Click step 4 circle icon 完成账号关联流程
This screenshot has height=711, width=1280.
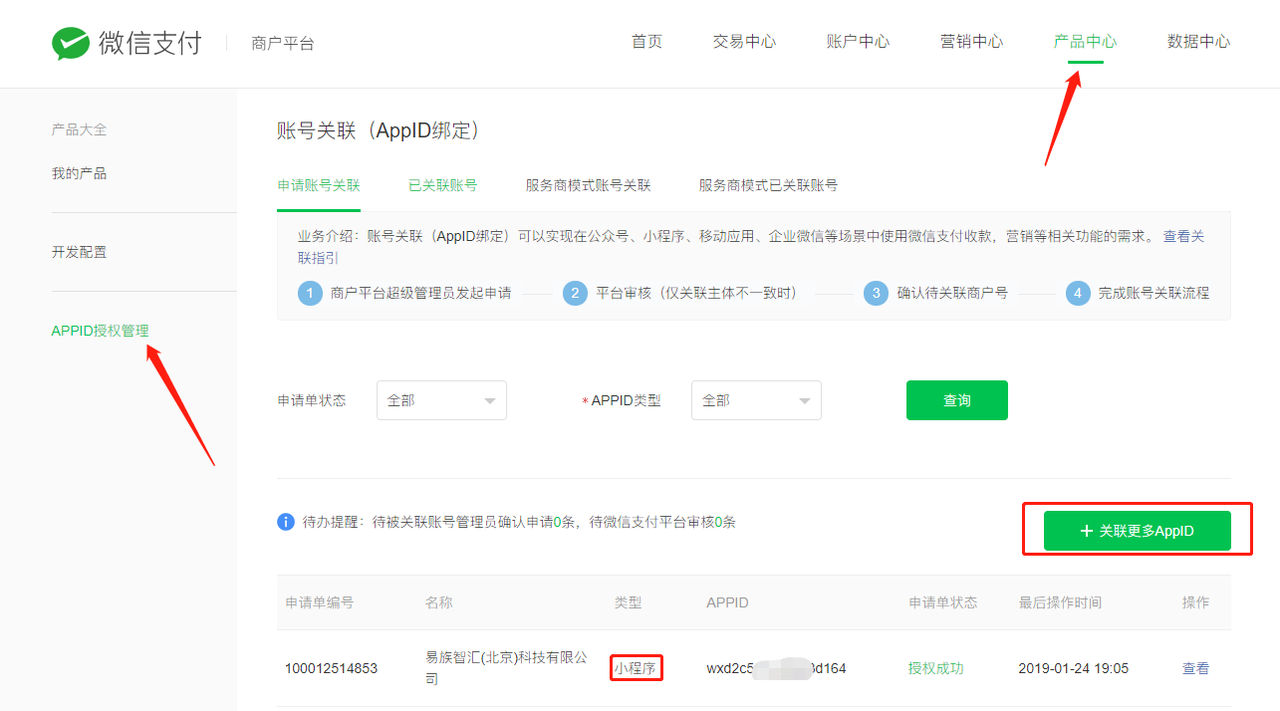click(x=1078, y=293)
